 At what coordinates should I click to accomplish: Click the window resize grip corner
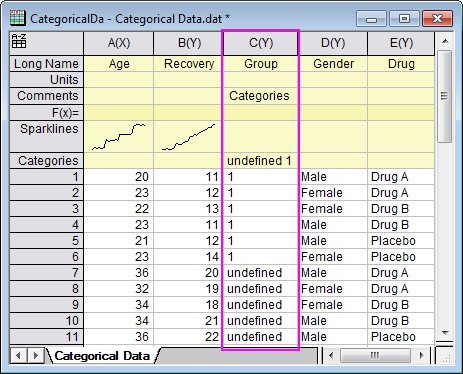point(445,357)
